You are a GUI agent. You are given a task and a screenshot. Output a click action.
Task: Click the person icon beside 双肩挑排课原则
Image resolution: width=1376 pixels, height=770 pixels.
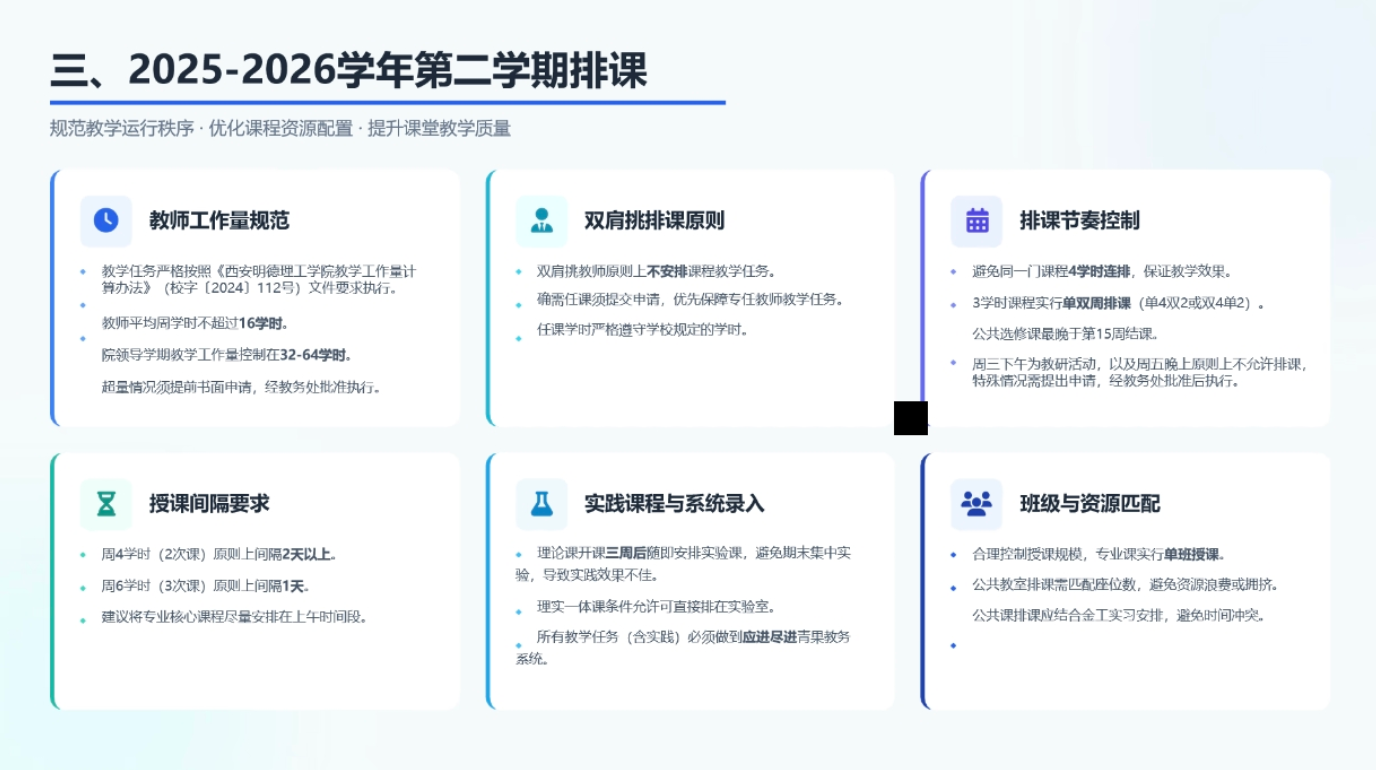pos(541,221)
